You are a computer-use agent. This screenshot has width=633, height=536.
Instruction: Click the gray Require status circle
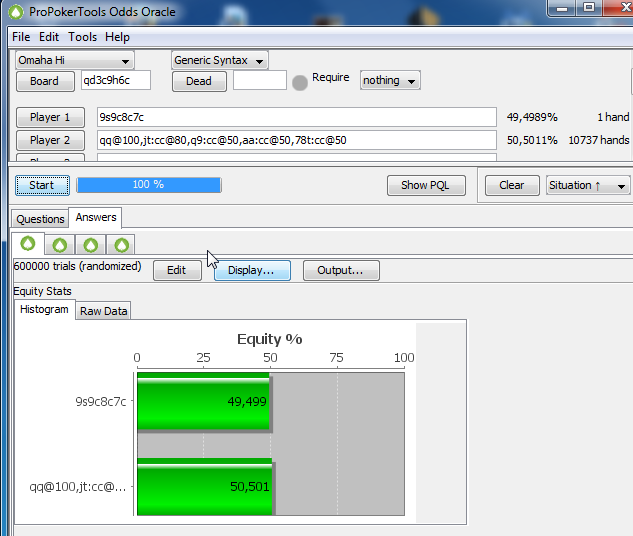300,83
